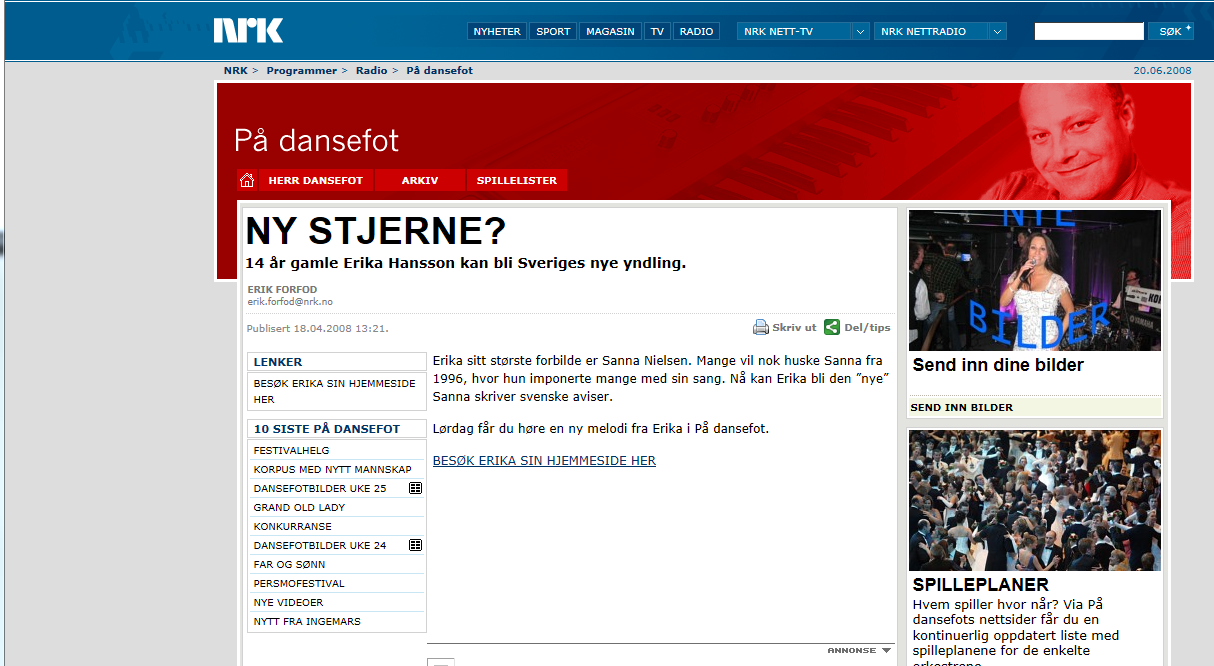This screenshot has height=666, width=1214.
Task: Click the Send inn dine bilder headline
Action: tap(998, 365)
